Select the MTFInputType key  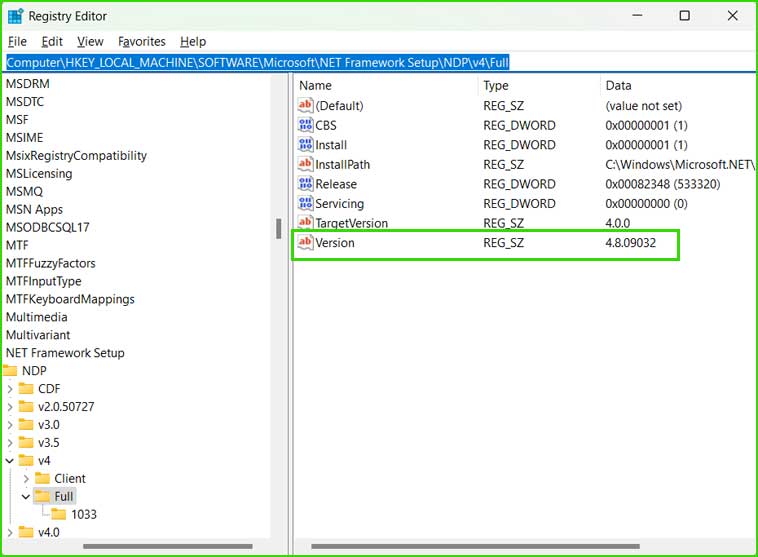(44, 281)
